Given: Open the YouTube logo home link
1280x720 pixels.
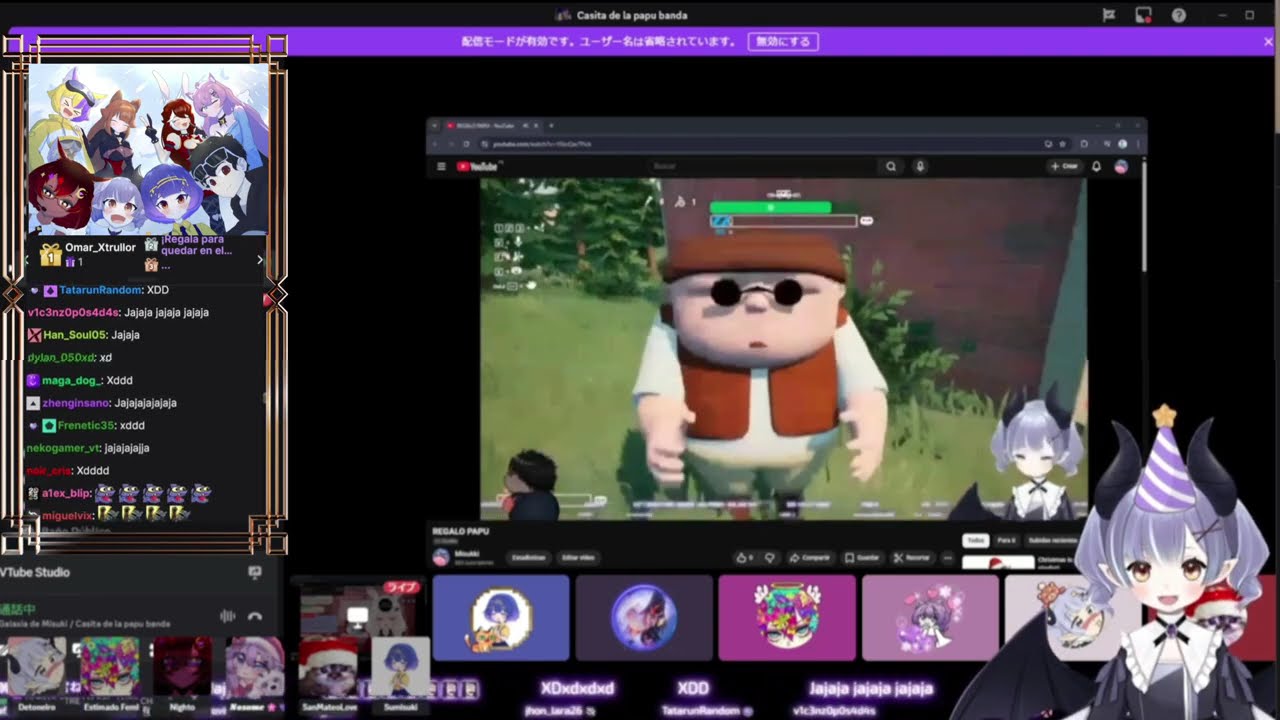Looking at the screenshot, I should (x=478, y=167).
